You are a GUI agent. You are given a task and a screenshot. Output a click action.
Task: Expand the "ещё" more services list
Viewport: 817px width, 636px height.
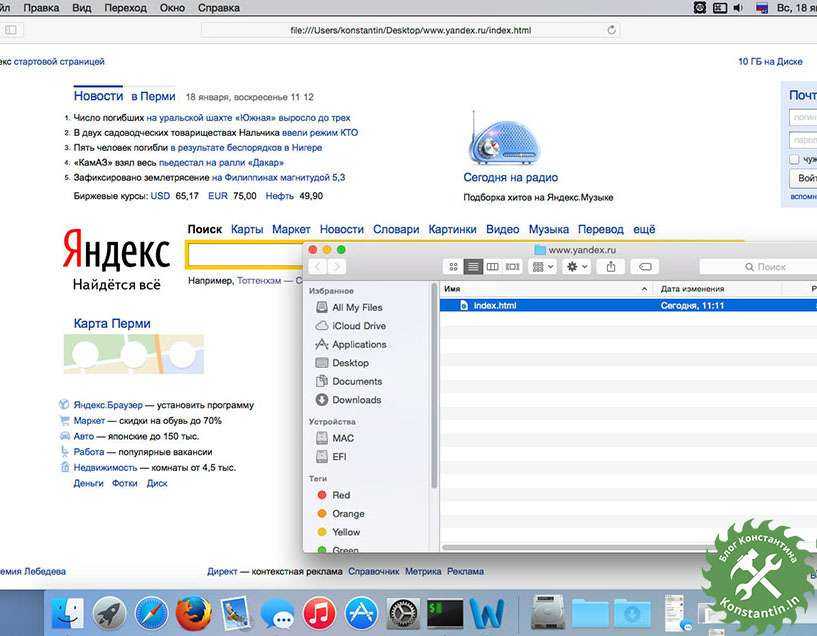coord(644,229)
